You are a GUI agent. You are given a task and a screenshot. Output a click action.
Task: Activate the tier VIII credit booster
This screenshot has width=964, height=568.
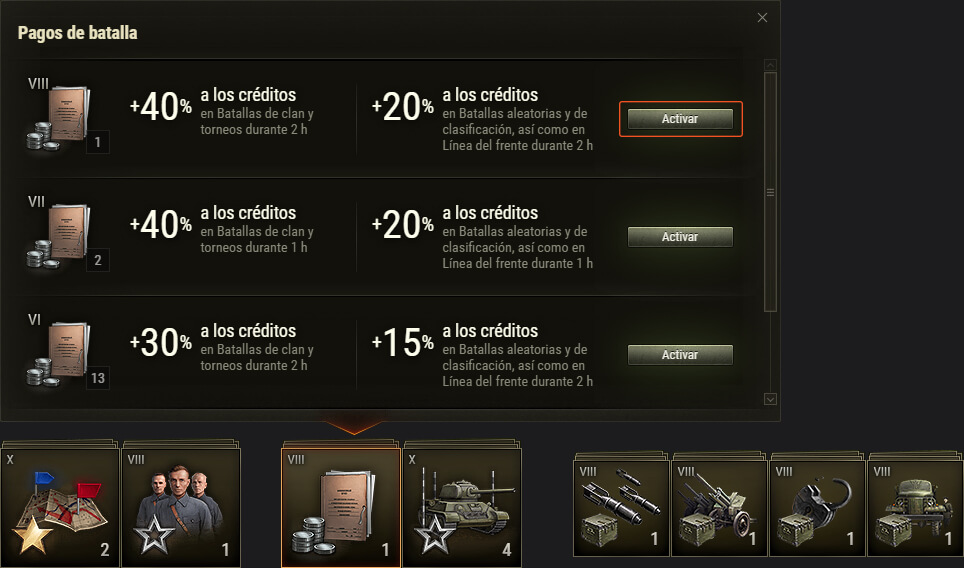pos(680,119)
